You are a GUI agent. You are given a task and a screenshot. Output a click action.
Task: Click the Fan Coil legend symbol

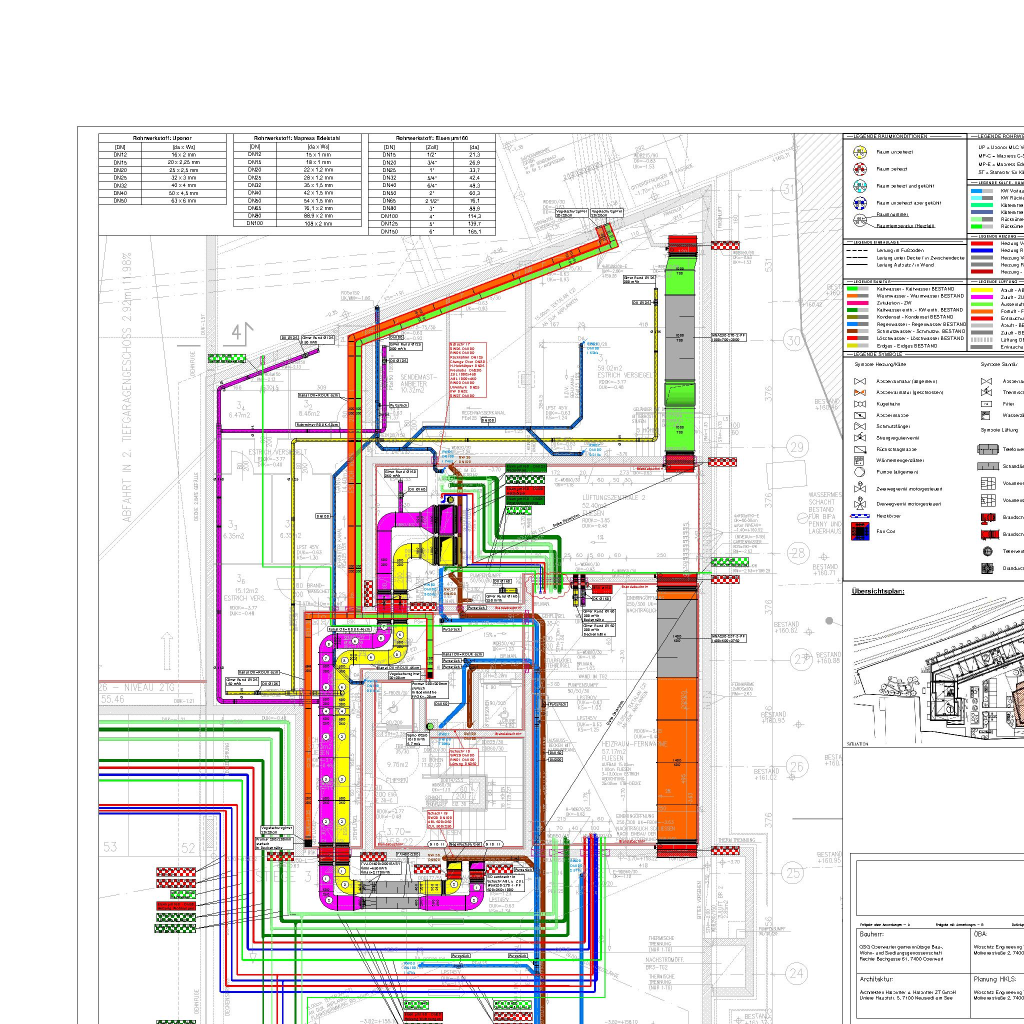[859, 531]
